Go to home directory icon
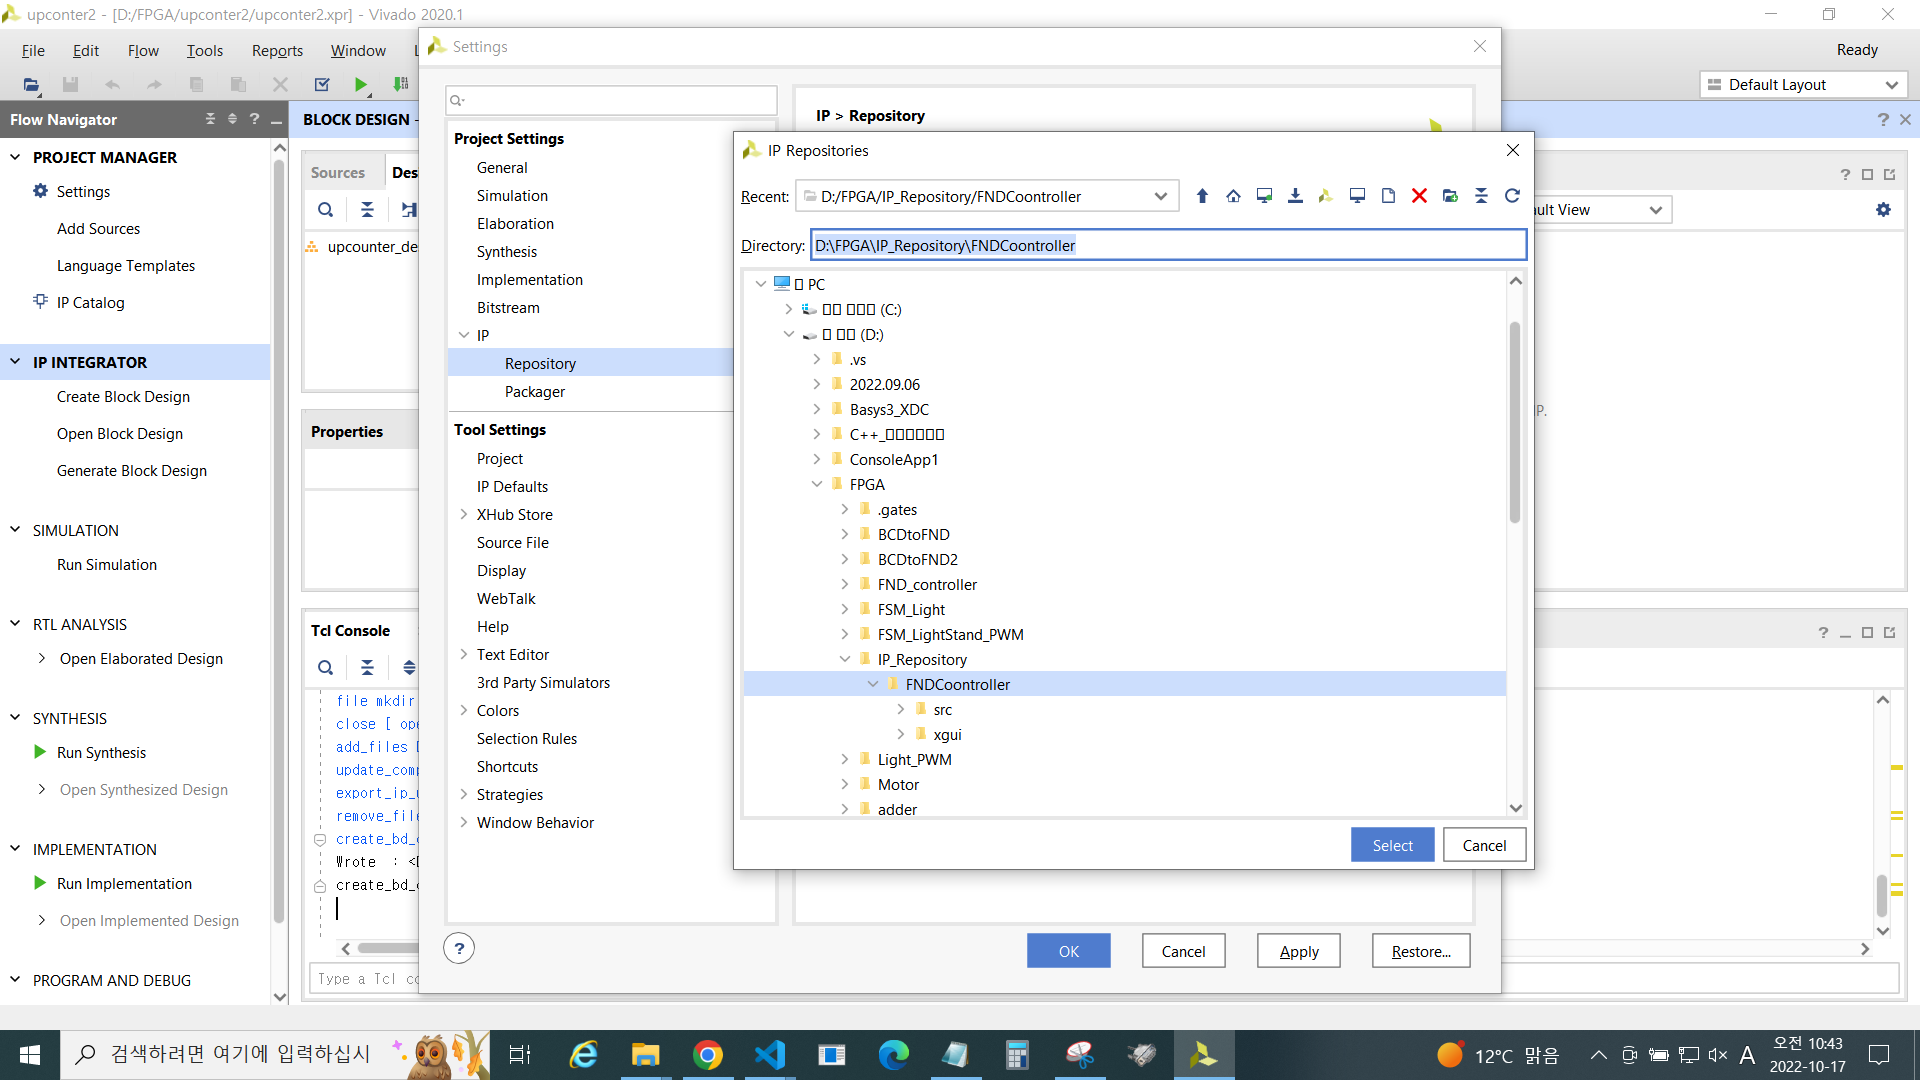Image resolution: width=1920 pixels, height=1080 pixels. (1233, 196)
